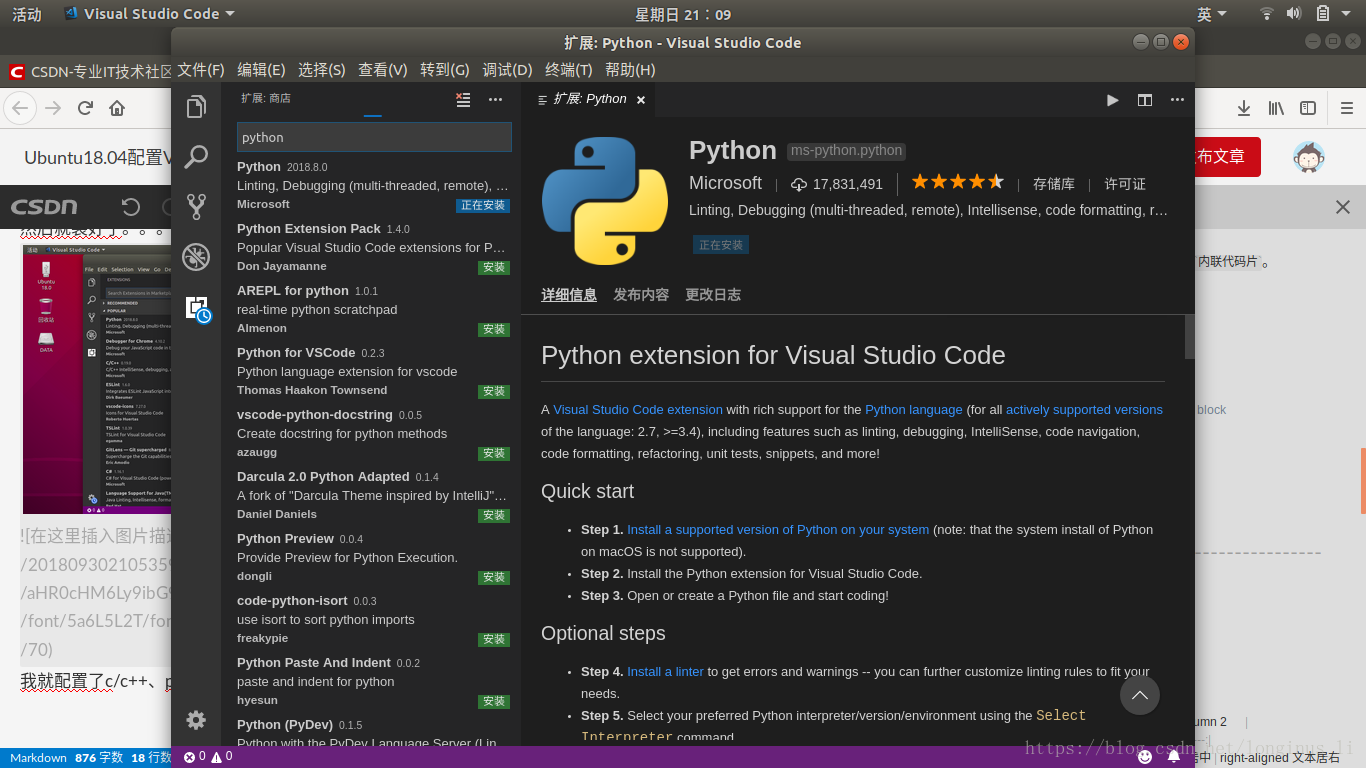
Task: Install code-python-isort extension
Action: coord(494,640)
